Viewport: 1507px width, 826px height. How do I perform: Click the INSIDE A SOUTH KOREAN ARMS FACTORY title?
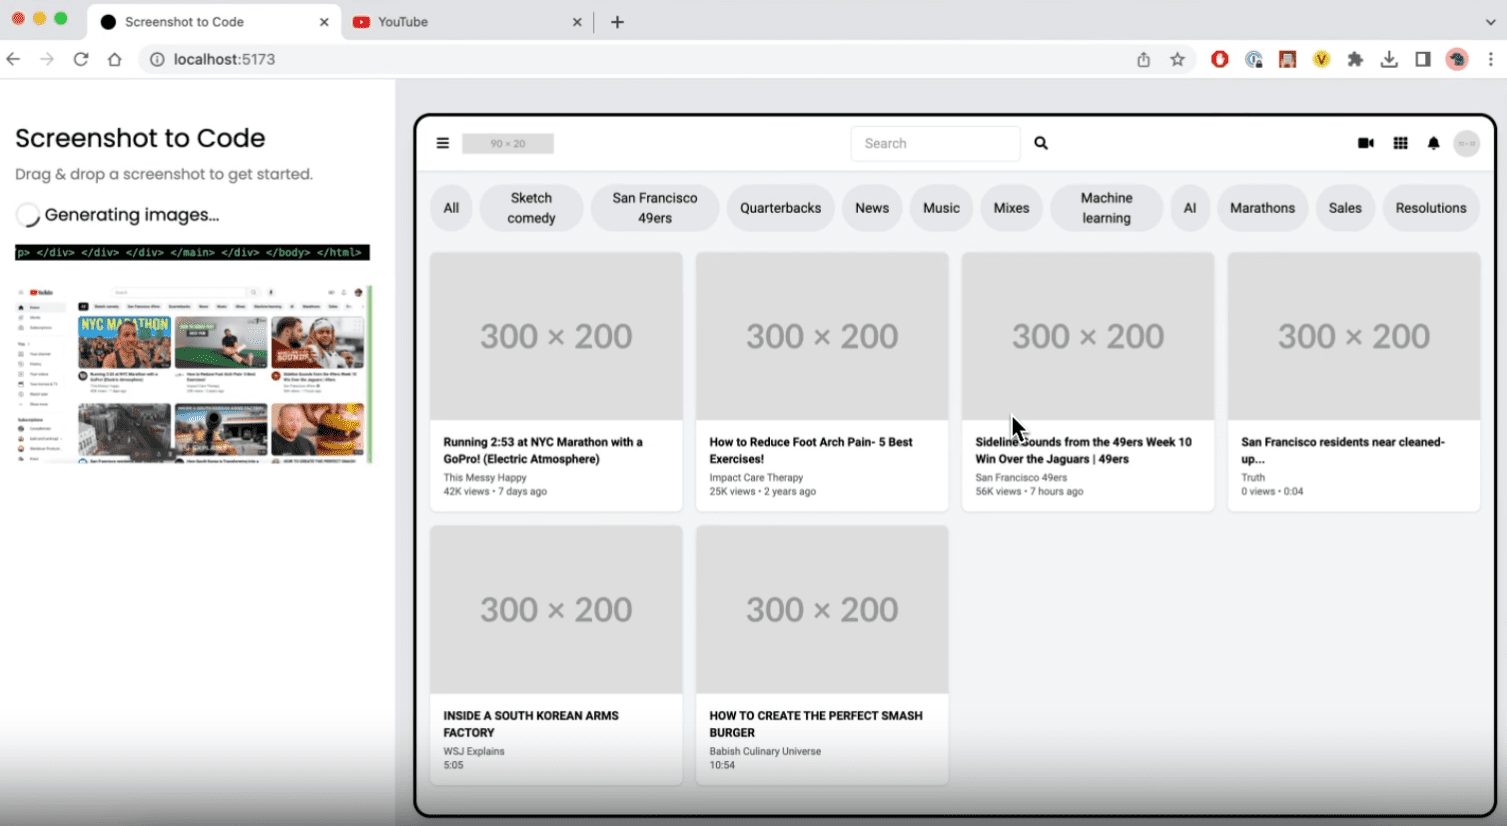tap(531, 724)
